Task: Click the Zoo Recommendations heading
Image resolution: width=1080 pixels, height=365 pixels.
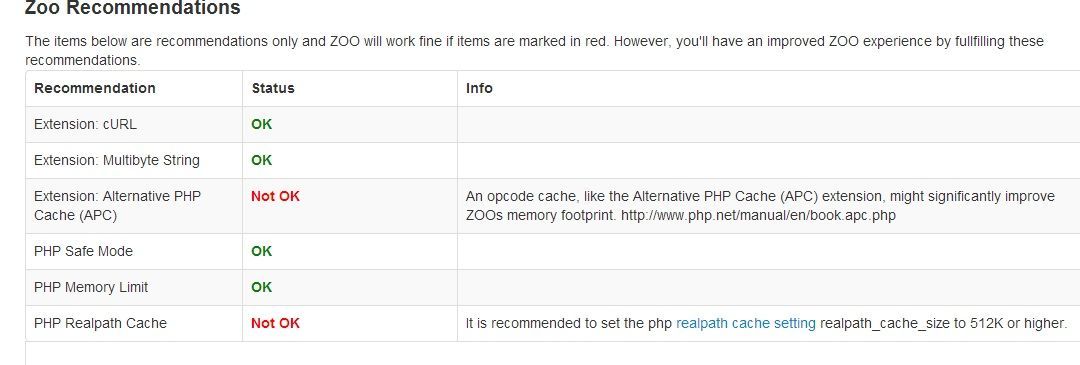Action: point(133,8)
